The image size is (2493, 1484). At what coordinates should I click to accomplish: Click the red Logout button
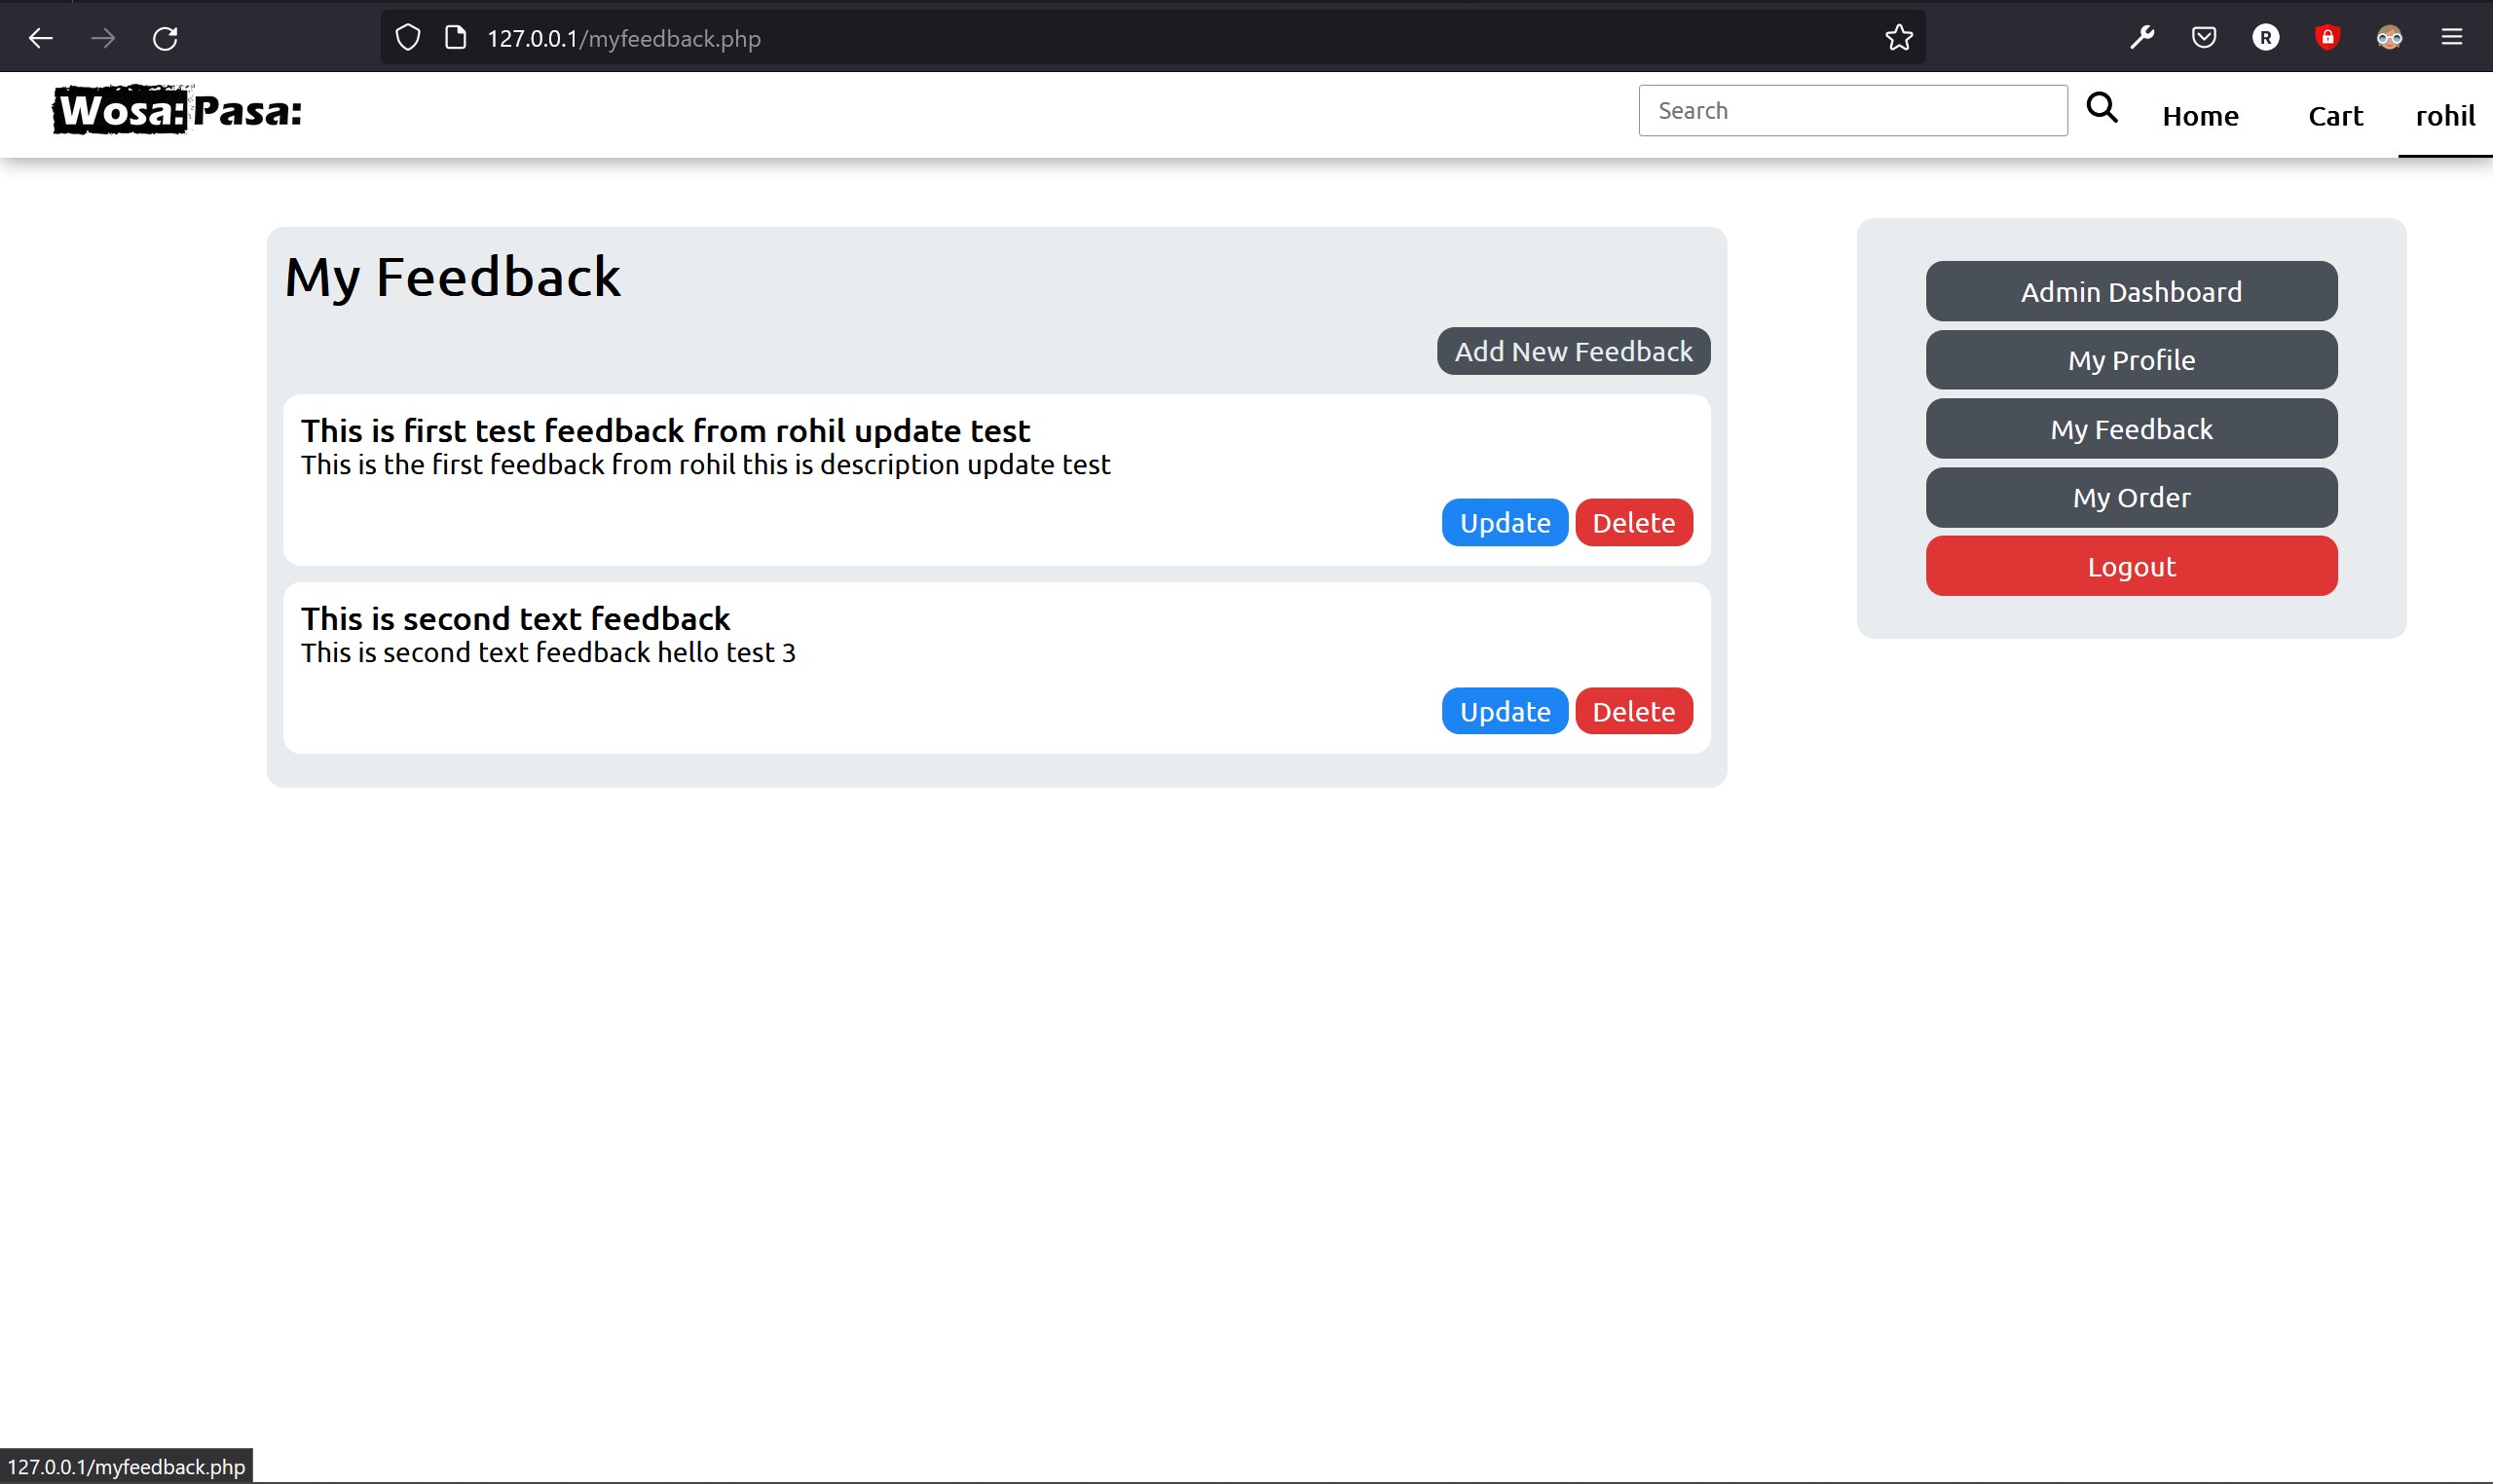click(x=2130, y=566)
